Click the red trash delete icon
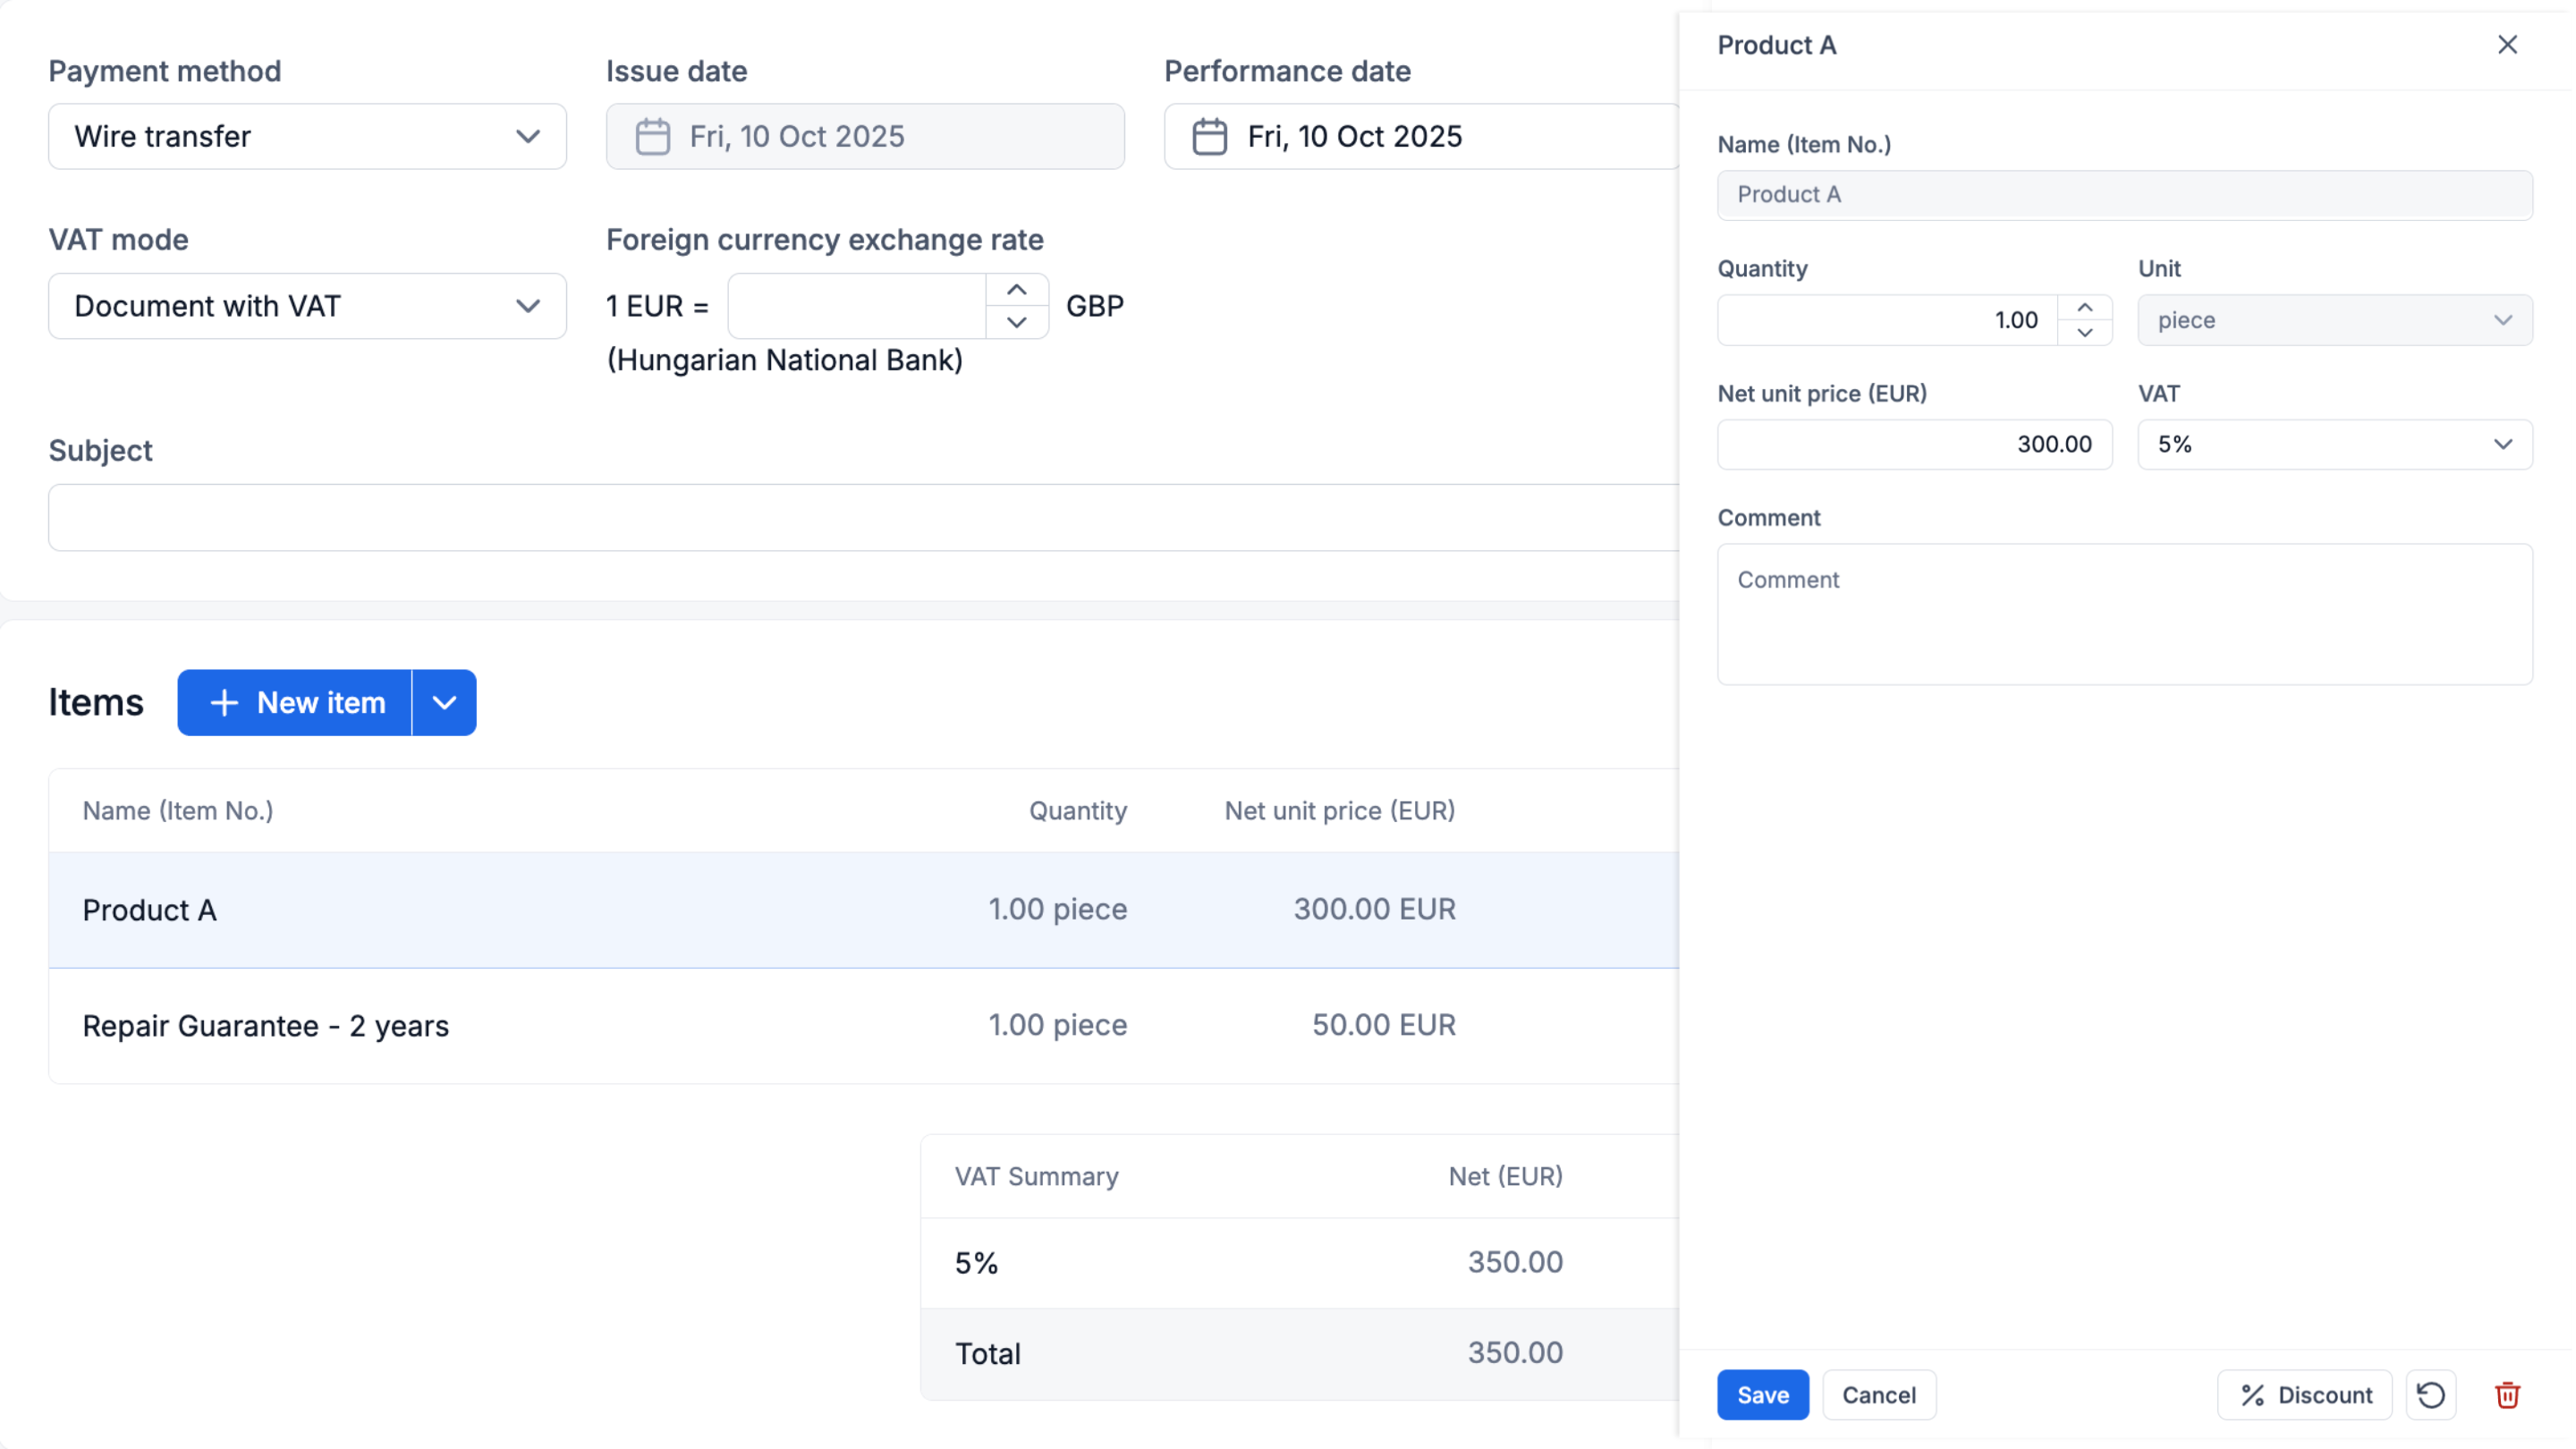 point(2506,1395)
